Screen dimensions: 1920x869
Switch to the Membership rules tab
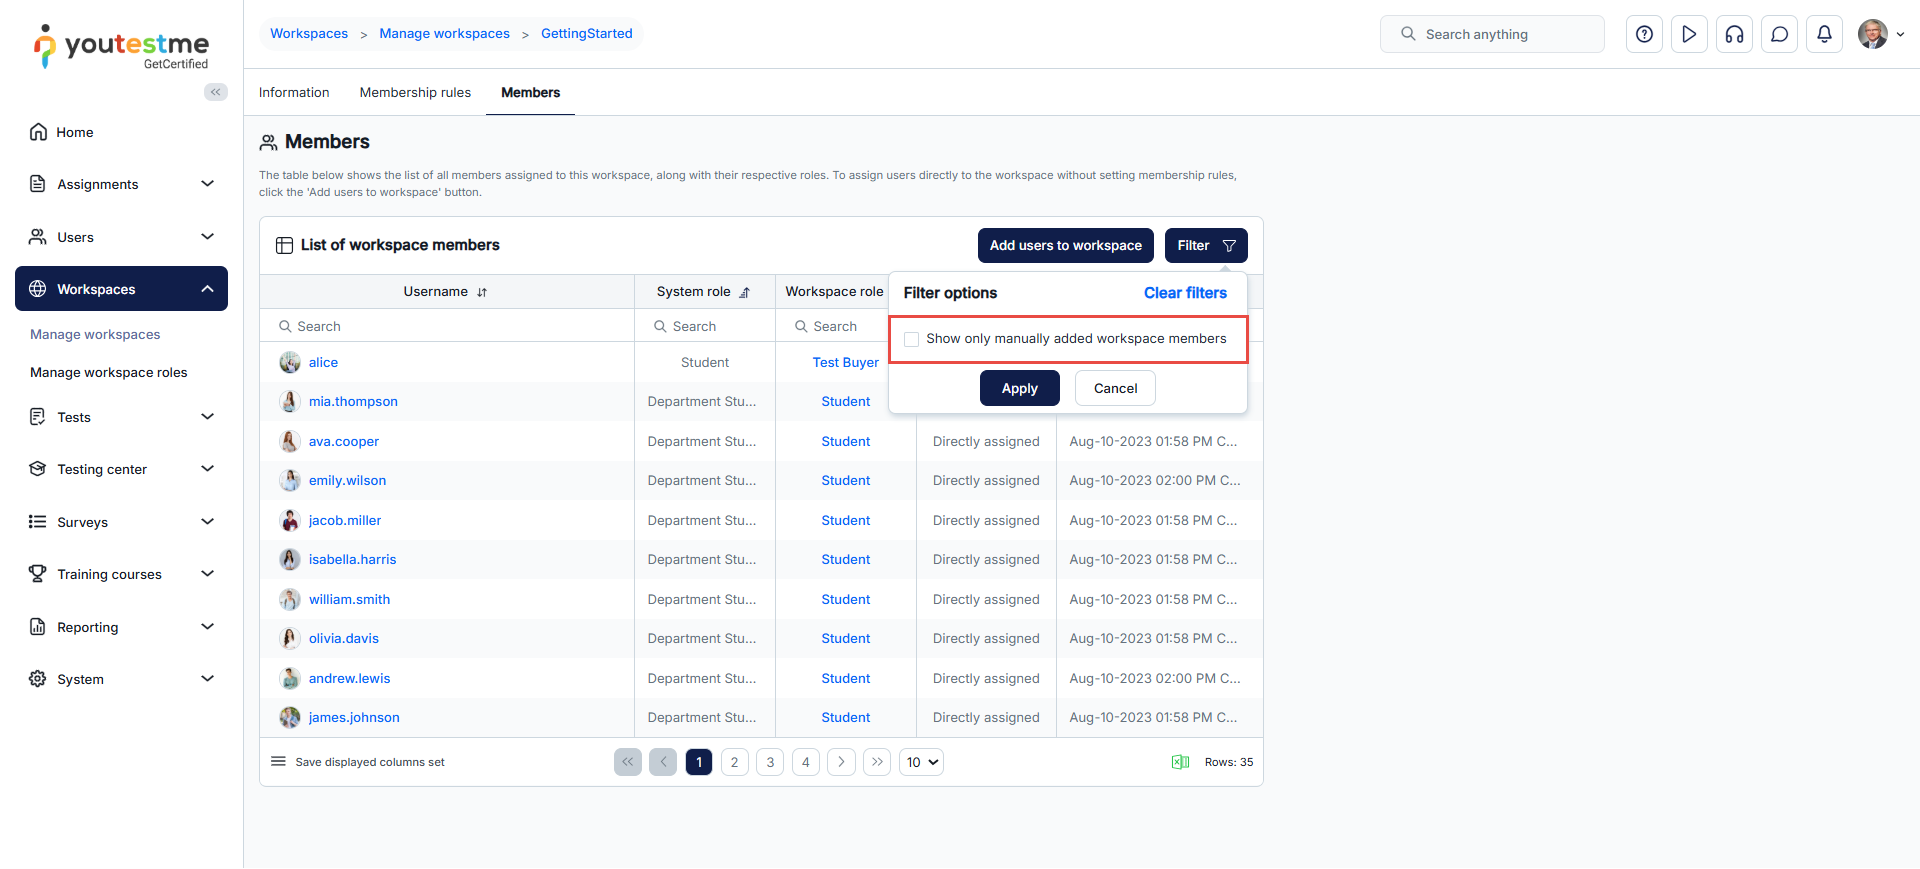(x=415, y=92)
